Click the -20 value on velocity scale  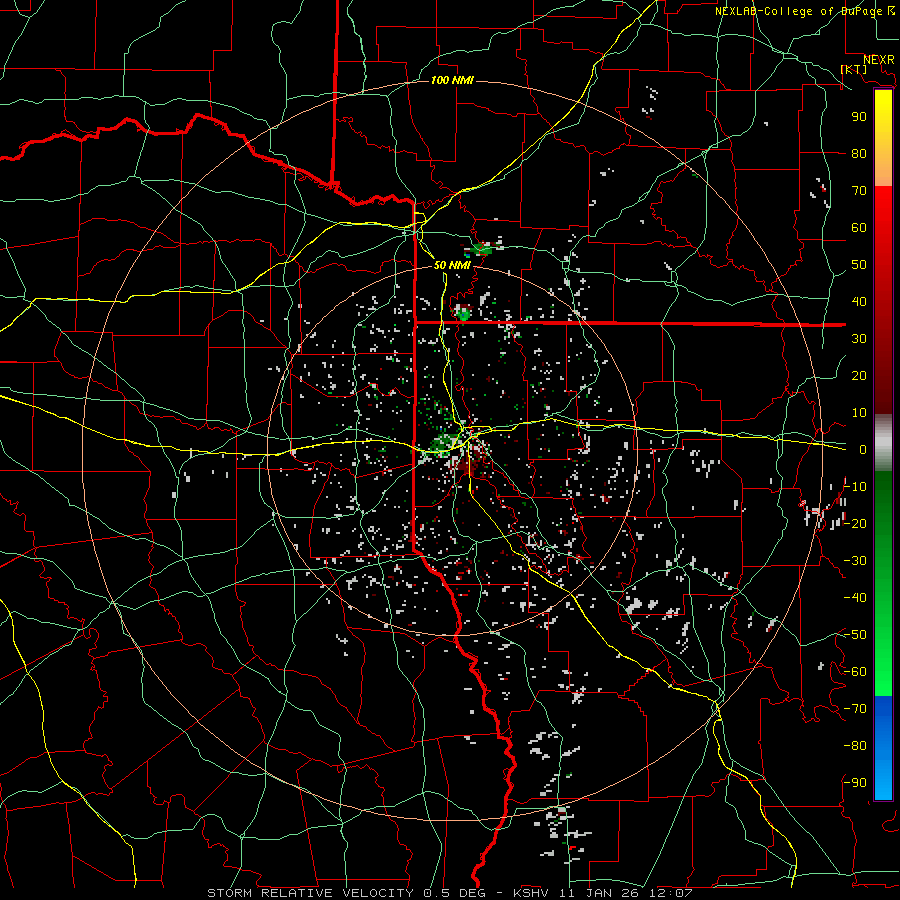coord(855,523)
